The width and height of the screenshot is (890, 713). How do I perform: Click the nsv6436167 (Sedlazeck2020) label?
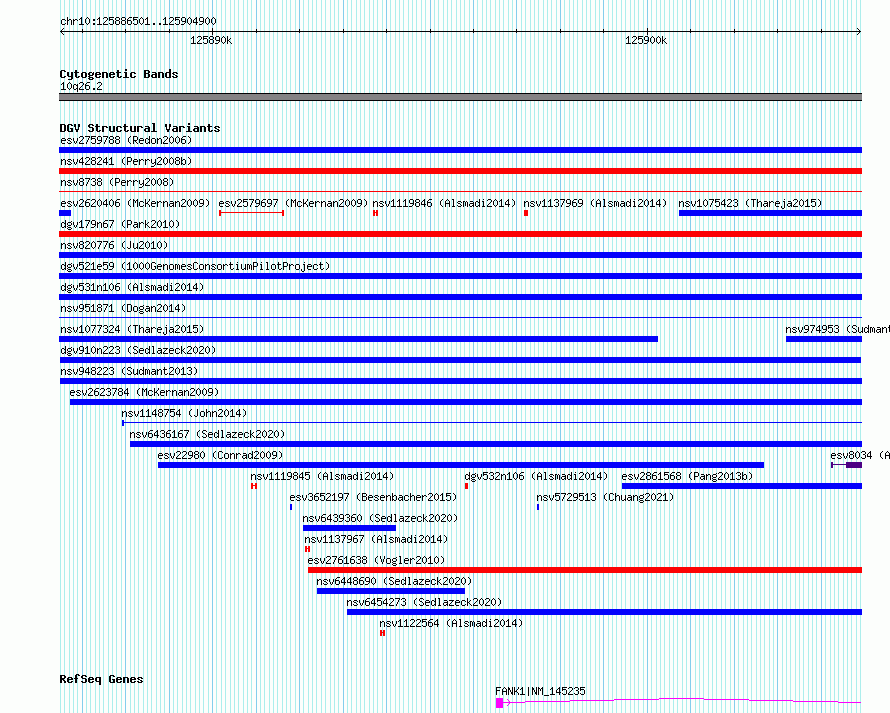tap(207, 434)
